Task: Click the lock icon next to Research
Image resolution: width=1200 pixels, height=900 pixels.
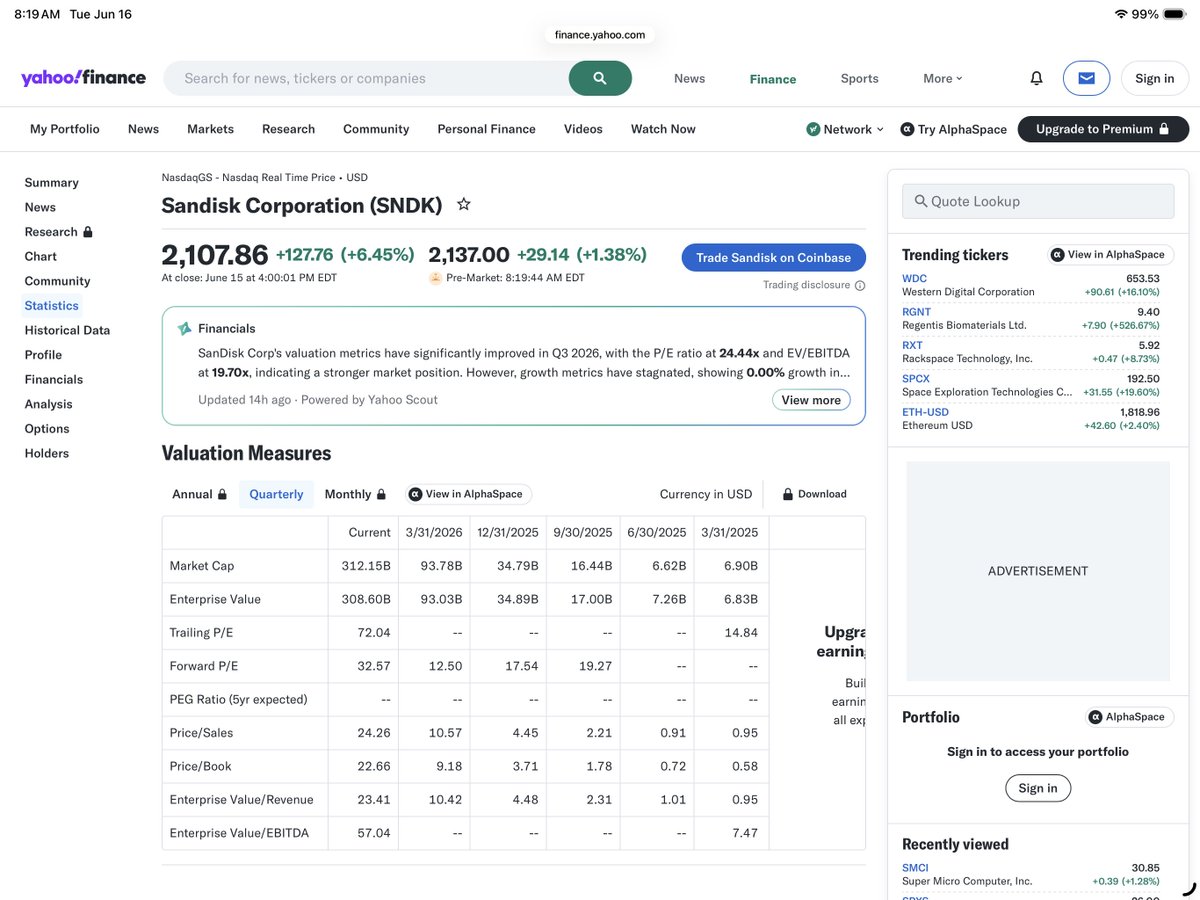Action: coord(88,231)
